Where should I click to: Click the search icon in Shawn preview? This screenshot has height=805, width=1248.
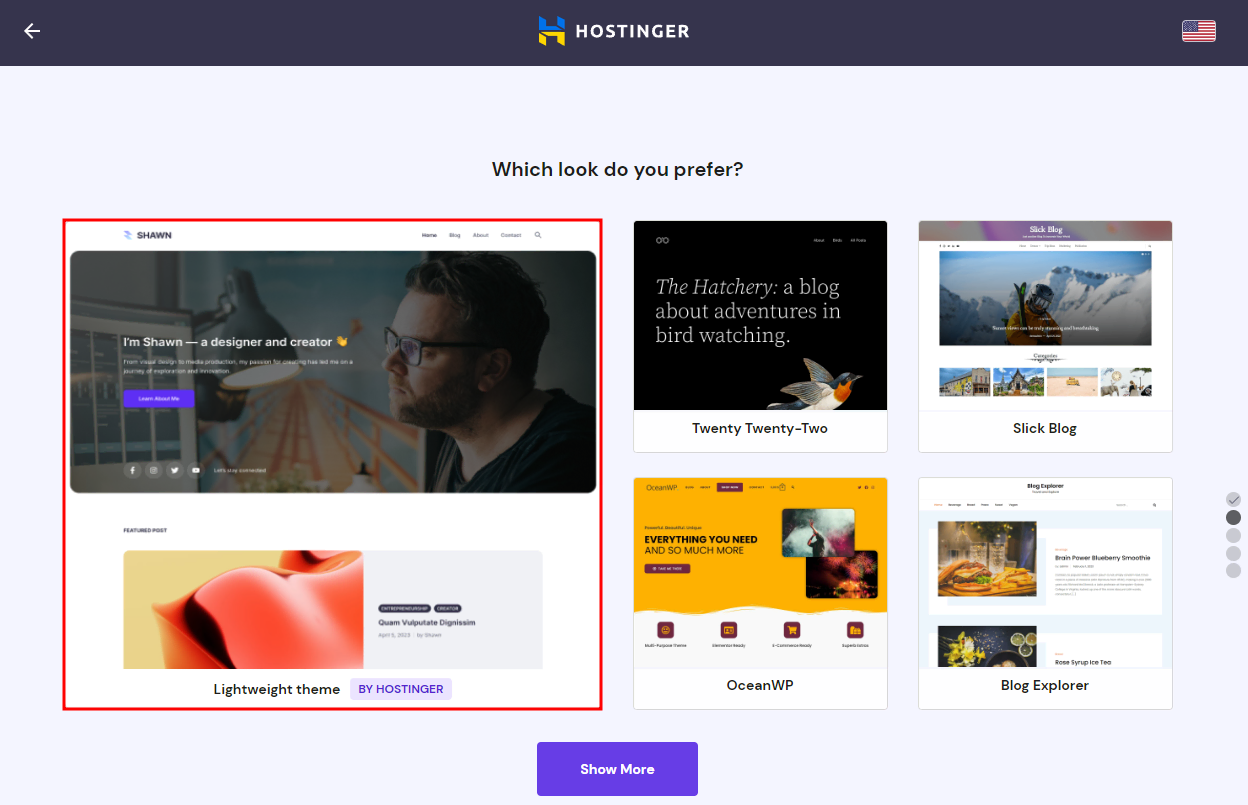click(538, 235)
